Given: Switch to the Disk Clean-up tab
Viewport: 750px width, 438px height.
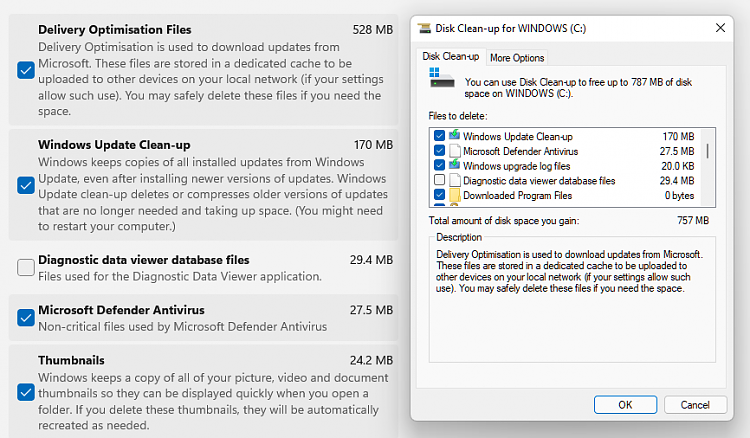Looking at the screenshot, I should 451,56.
